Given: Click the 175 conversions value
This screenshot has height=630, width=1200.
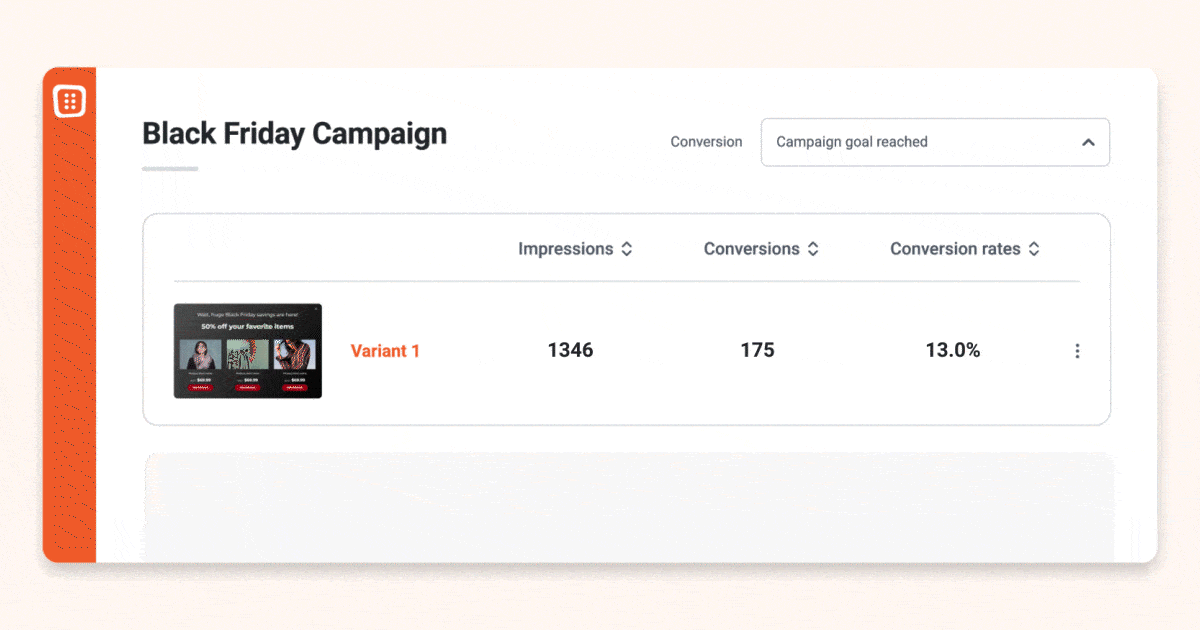Looking at the screenshot, I should click(x=757, y=350).
